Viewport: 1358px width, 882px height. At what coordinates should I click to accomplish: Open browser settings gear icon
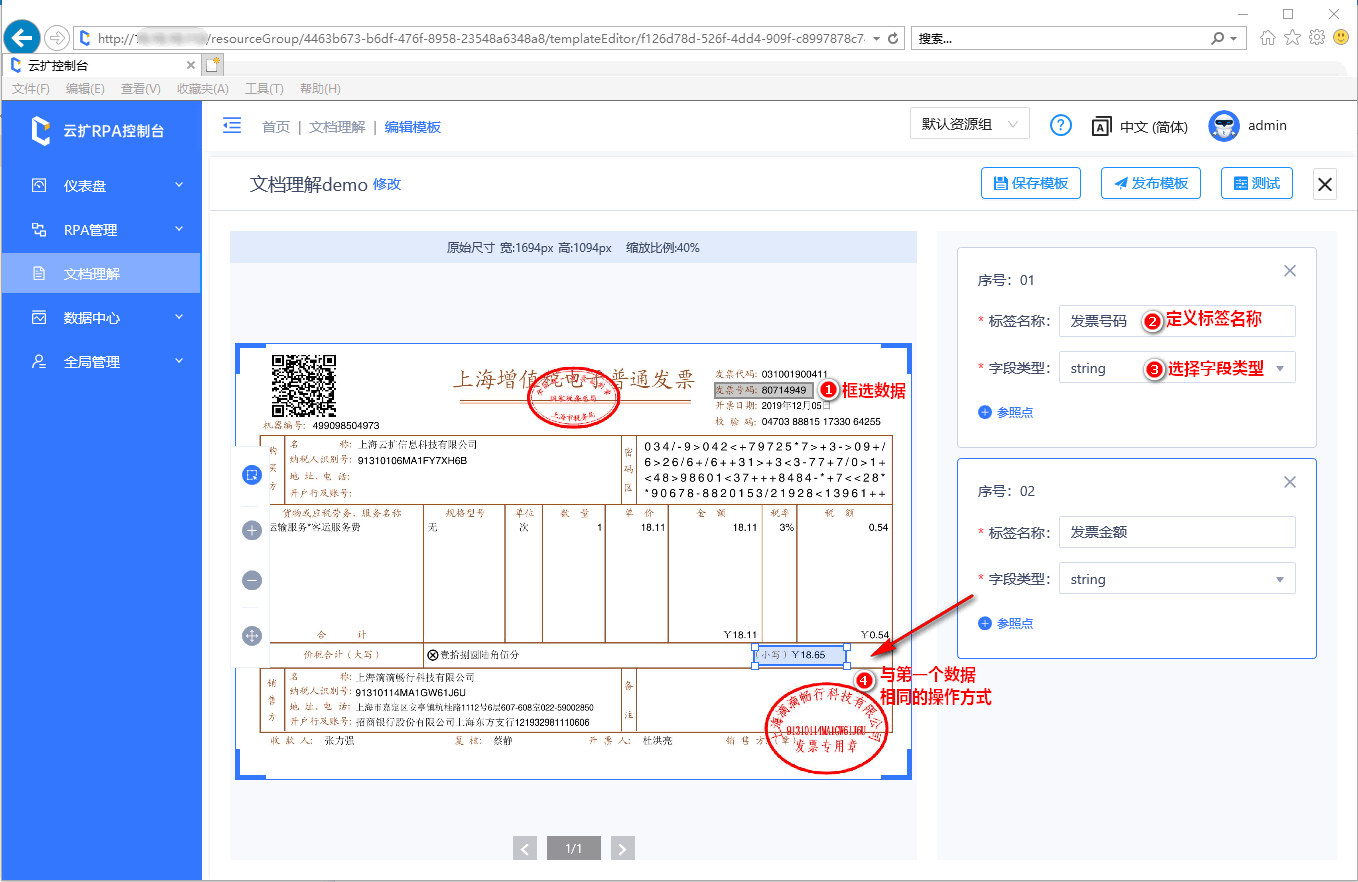pyautogui.click(x=1316, y=38)
